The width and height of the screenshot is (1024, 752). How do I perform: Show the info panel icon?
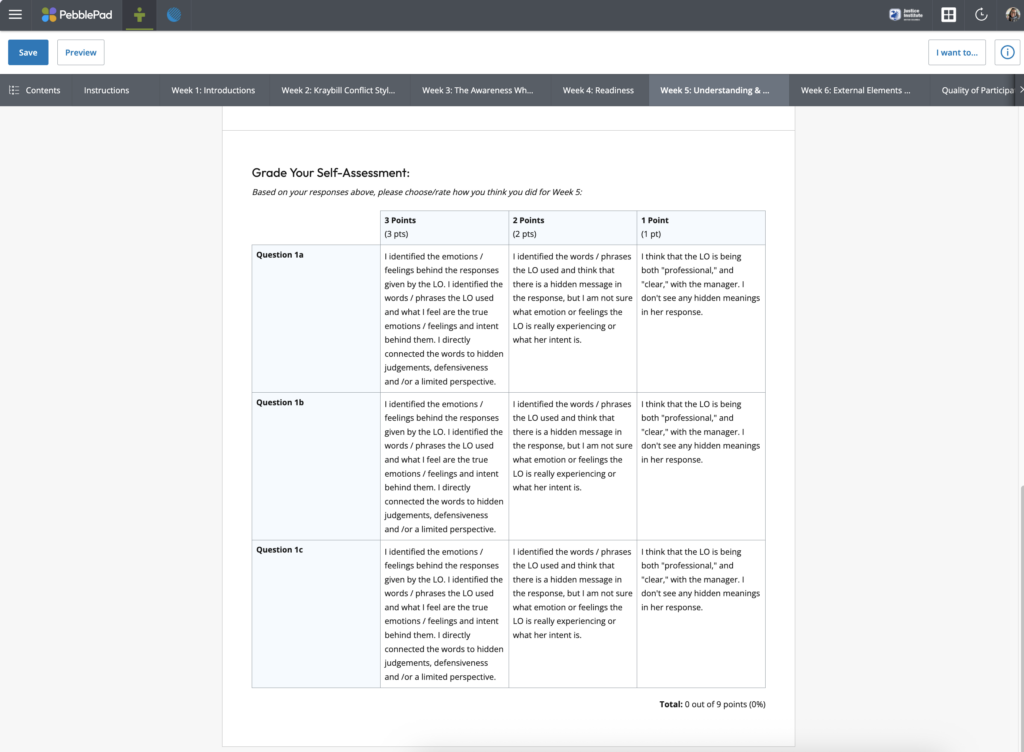point(1007,52)
